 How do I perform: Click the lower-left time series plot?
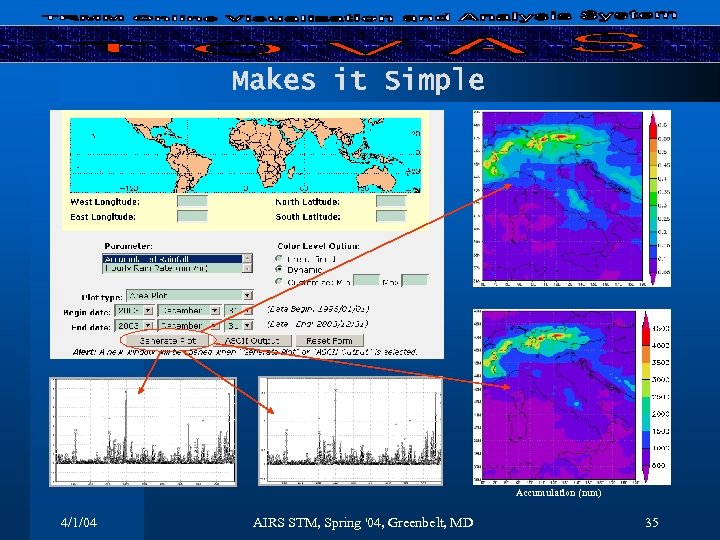pos(143,432)
